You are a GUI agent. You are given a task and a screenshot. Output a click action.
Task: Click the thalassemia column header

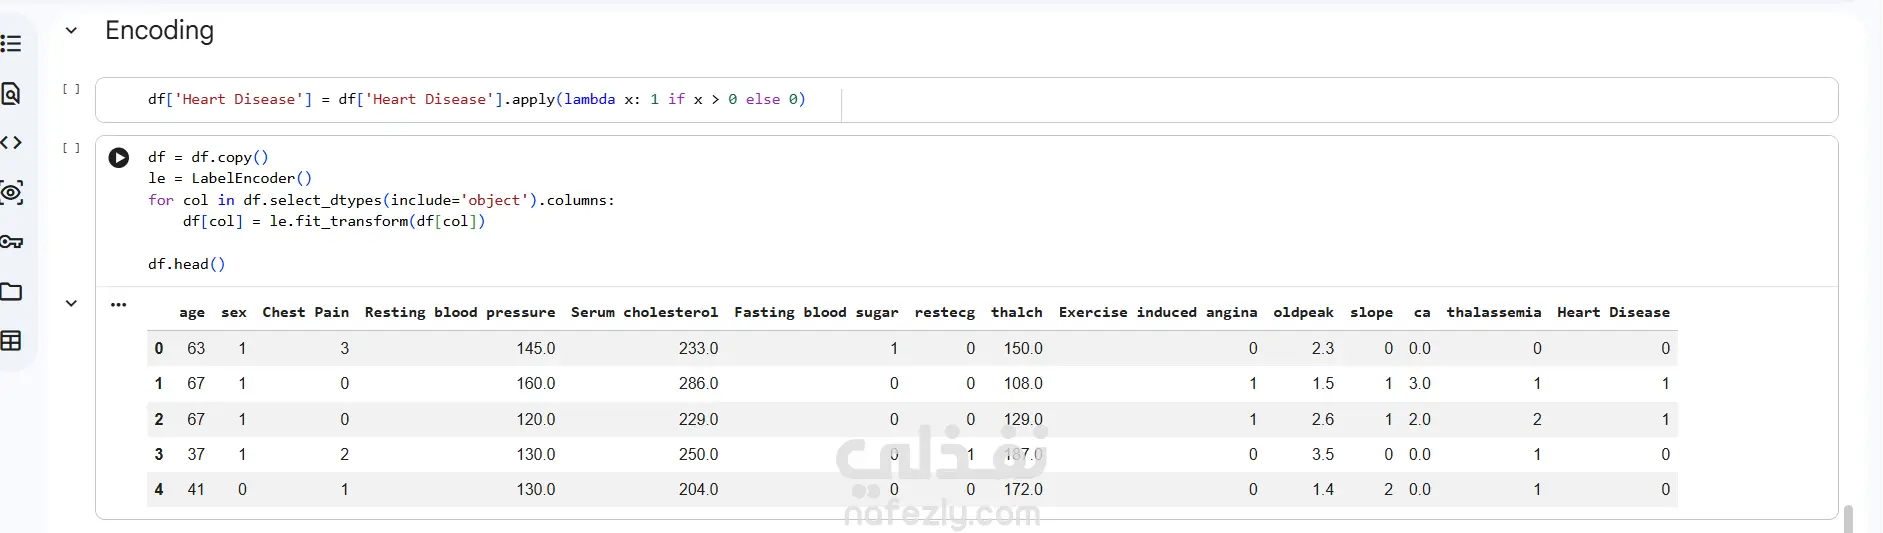(x=1494, y=313)
